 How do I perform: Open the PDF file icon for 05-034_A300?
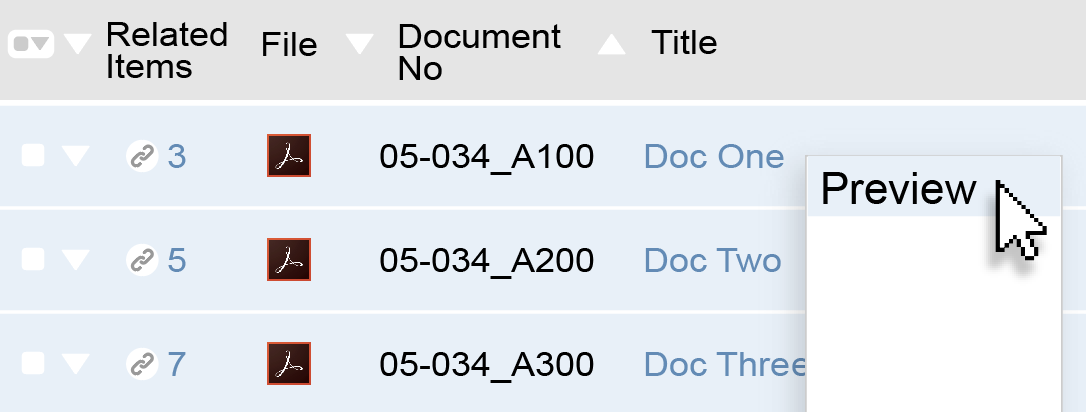(x=289, y=364)
